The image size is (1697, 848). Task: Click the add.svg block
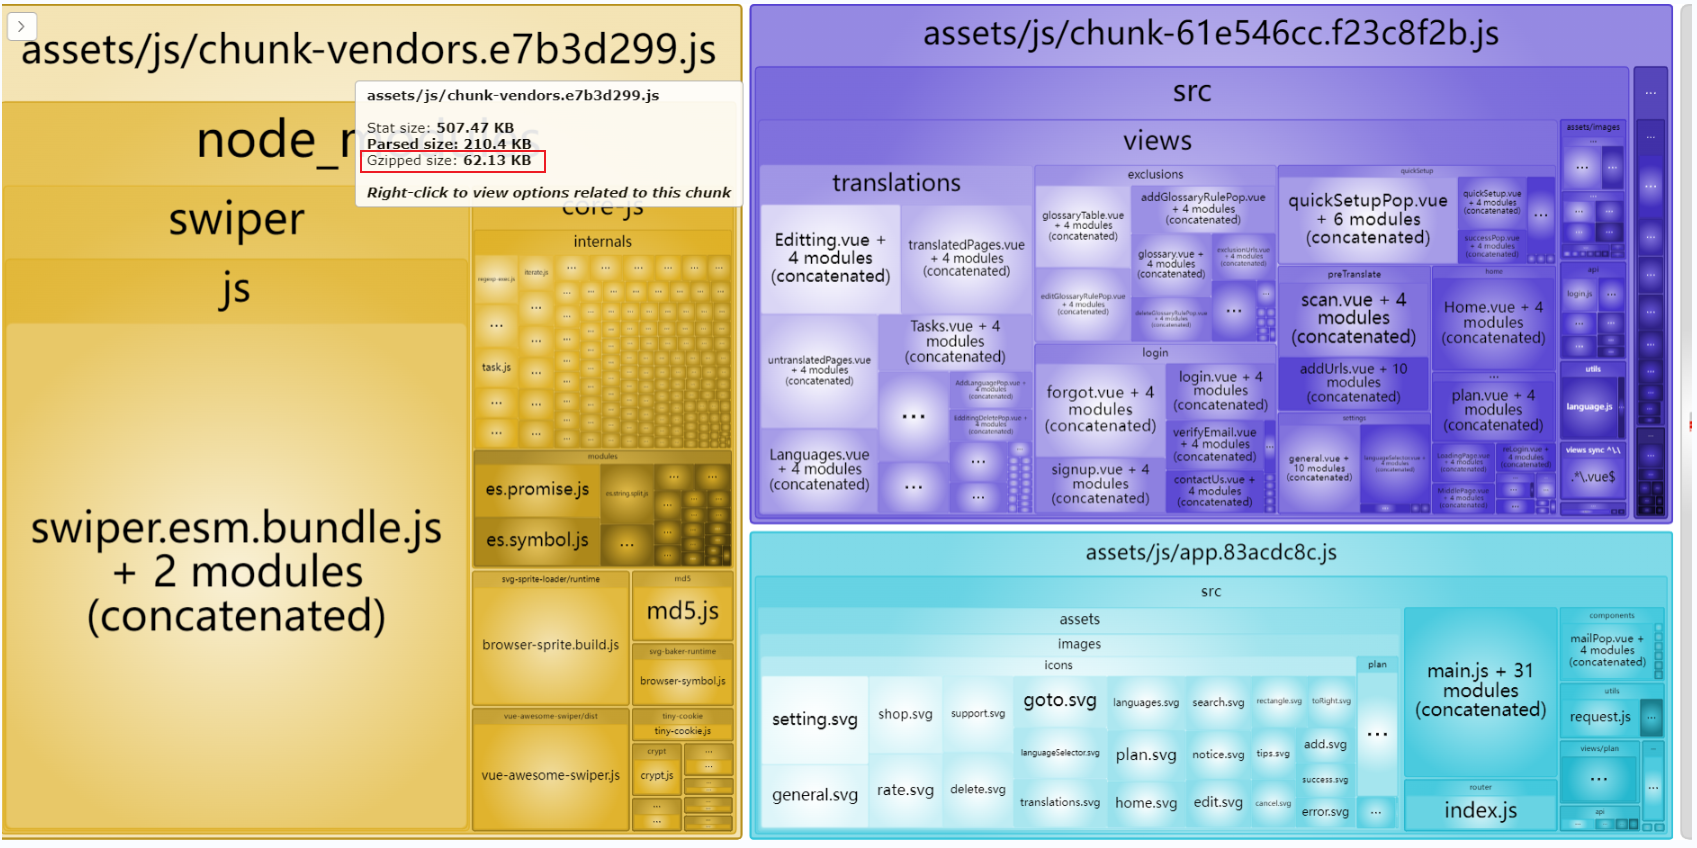tap(1325, 745)
